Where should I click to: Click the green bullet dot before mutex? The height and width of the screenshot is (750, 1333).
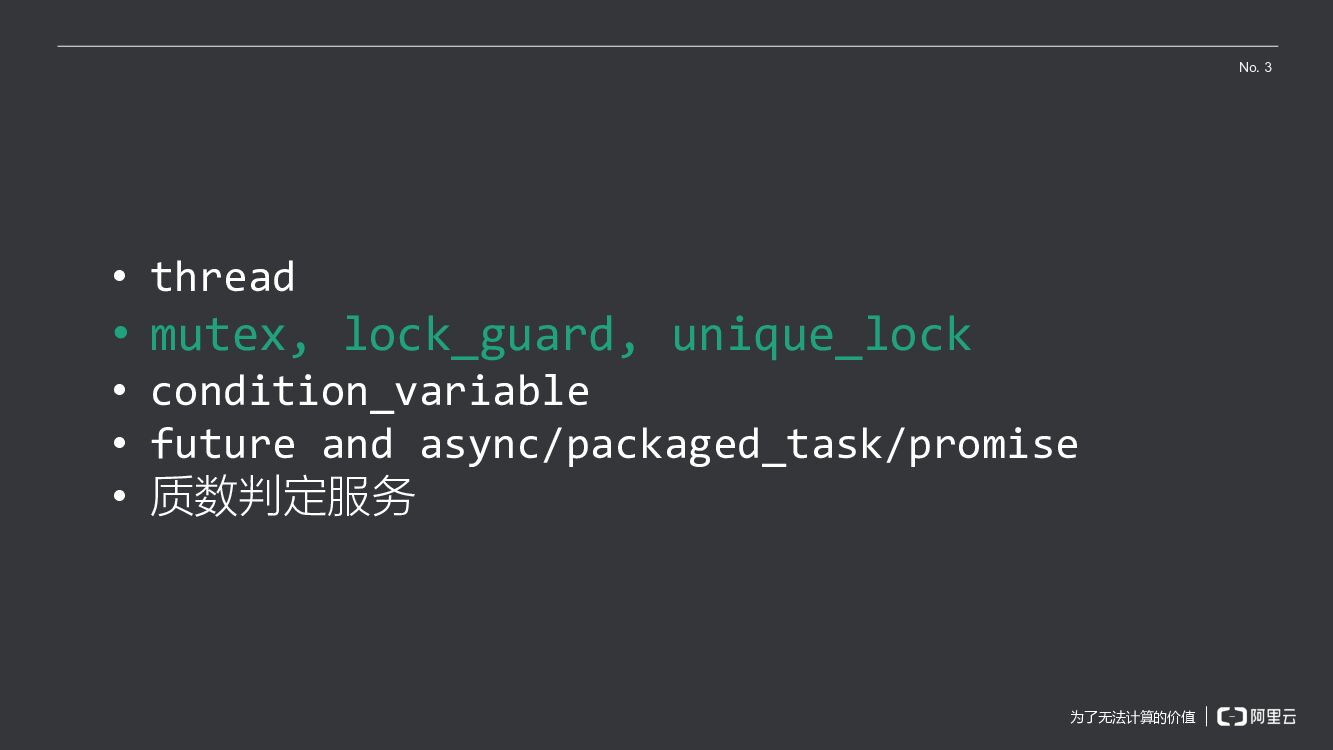[x=120, y=332]
